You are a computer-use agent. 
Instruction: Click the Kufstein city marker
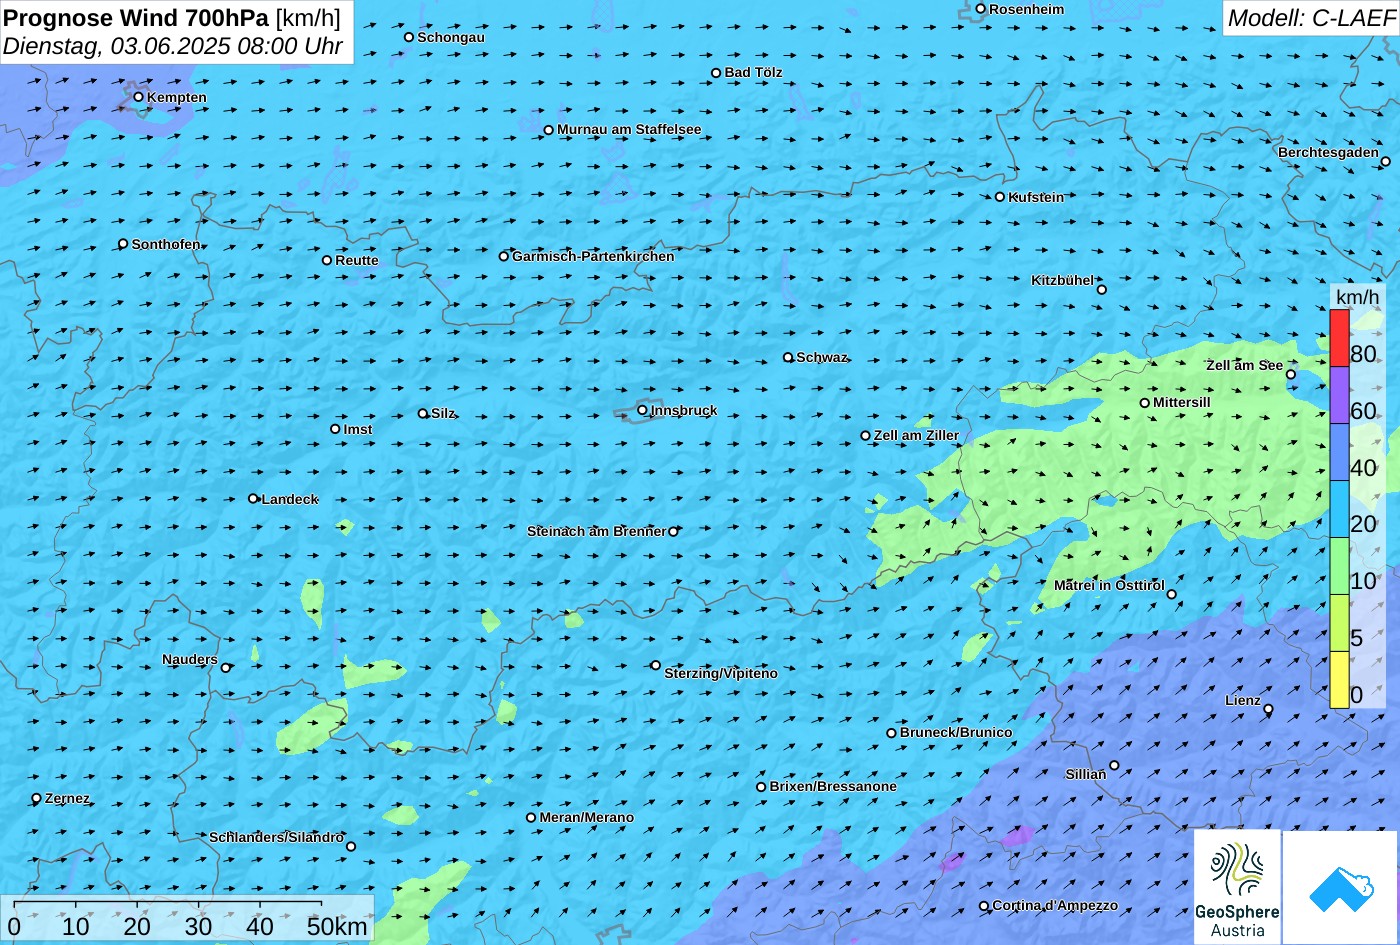999,197
